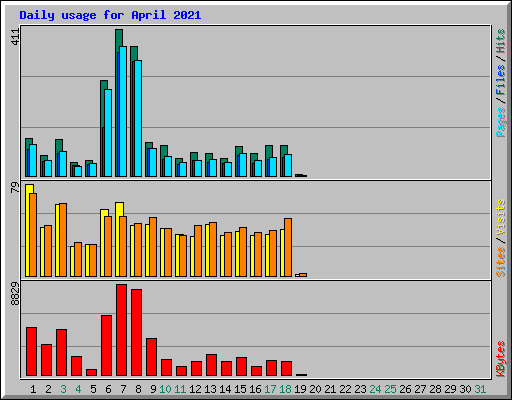Click green day label '24' on the x-axis

pos(375,389)
